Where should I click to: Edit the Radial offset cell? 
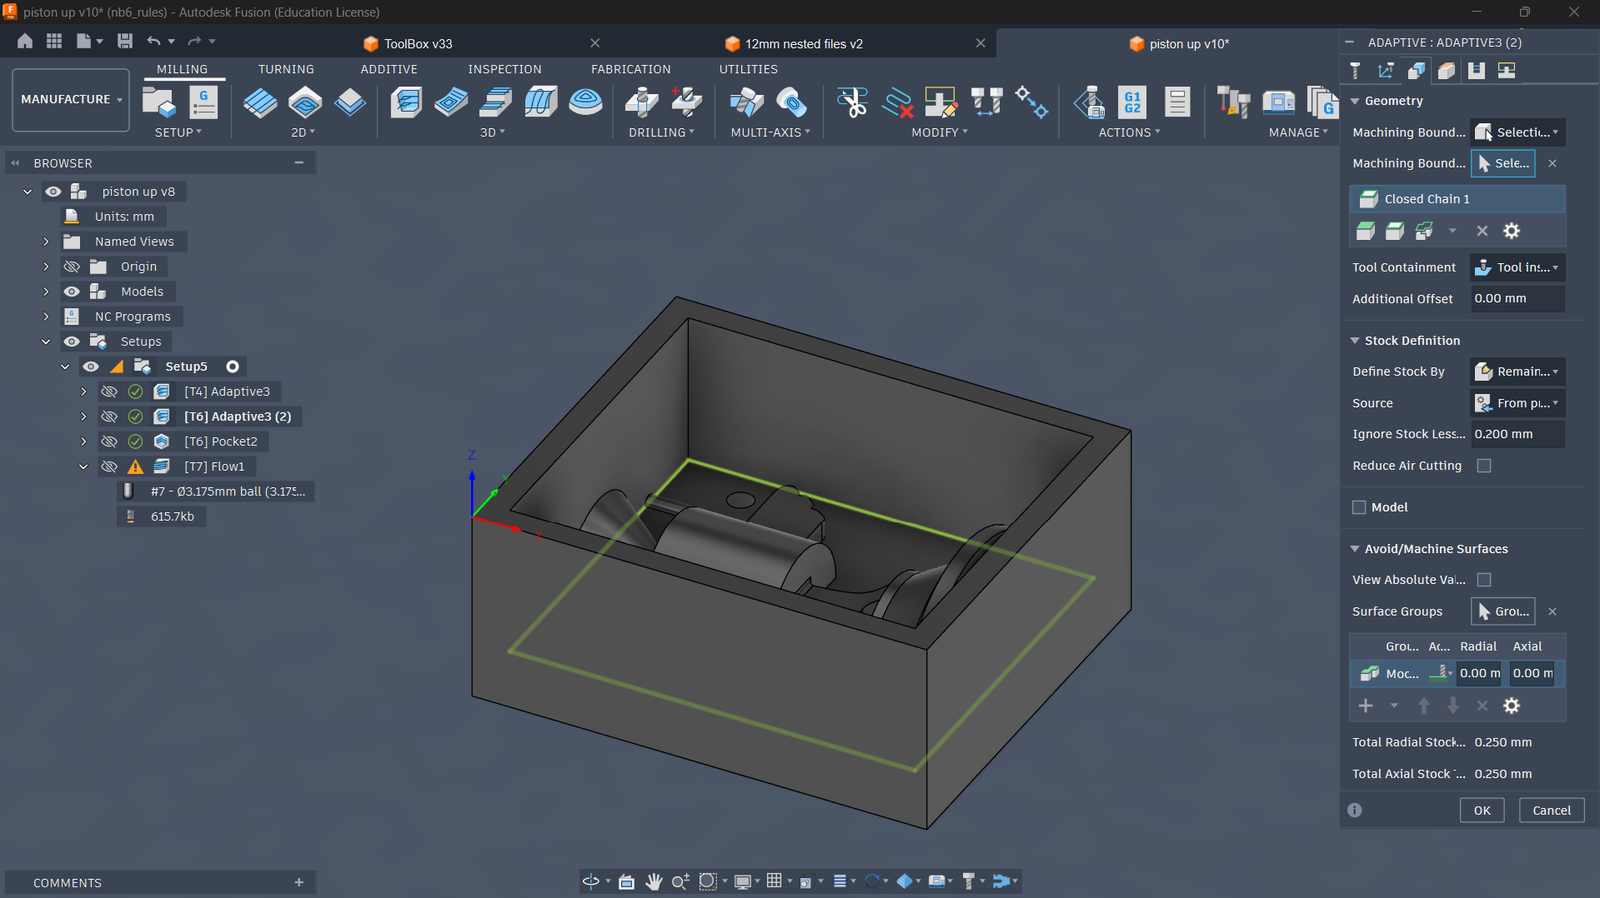point(1479,673)
